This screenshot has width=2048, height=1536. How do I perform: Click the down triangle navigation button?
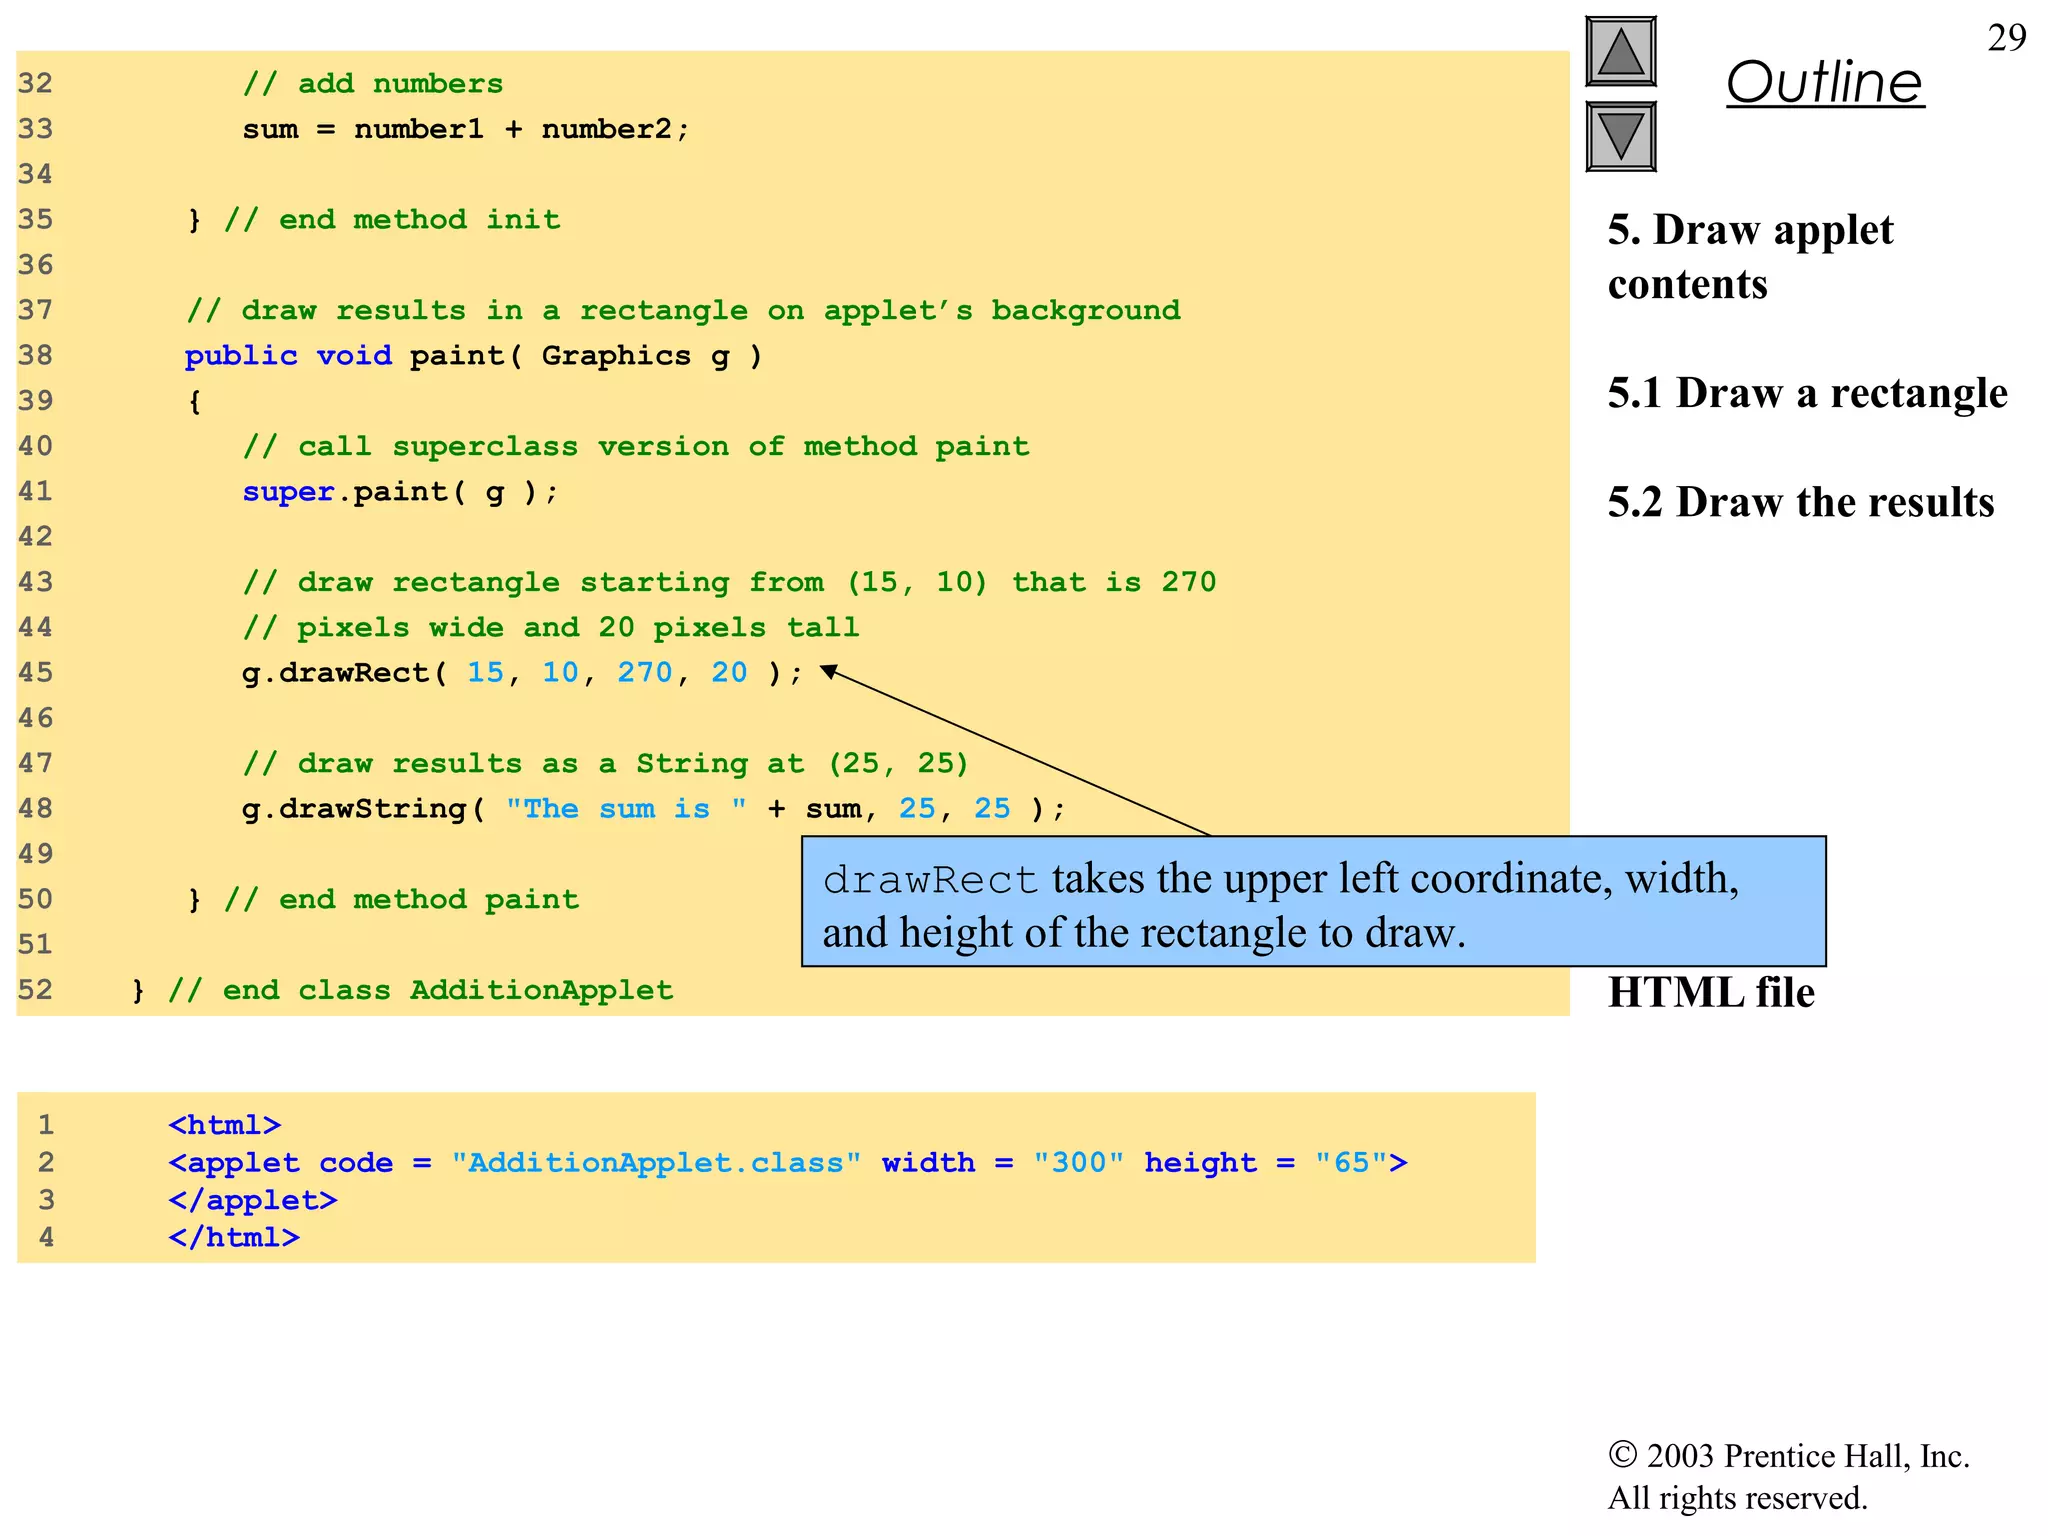[1620, 136]
